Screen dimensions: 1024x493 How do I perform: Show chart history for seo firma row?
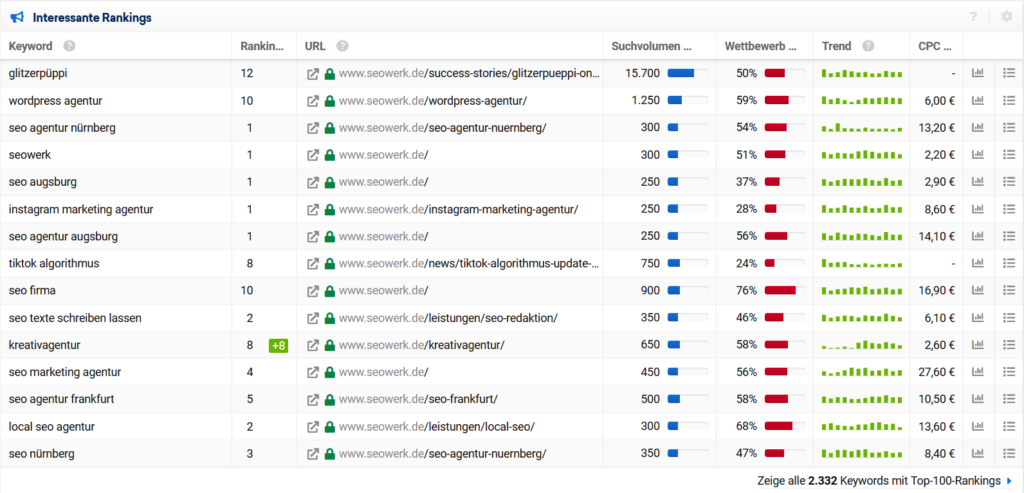coord(978,291)
